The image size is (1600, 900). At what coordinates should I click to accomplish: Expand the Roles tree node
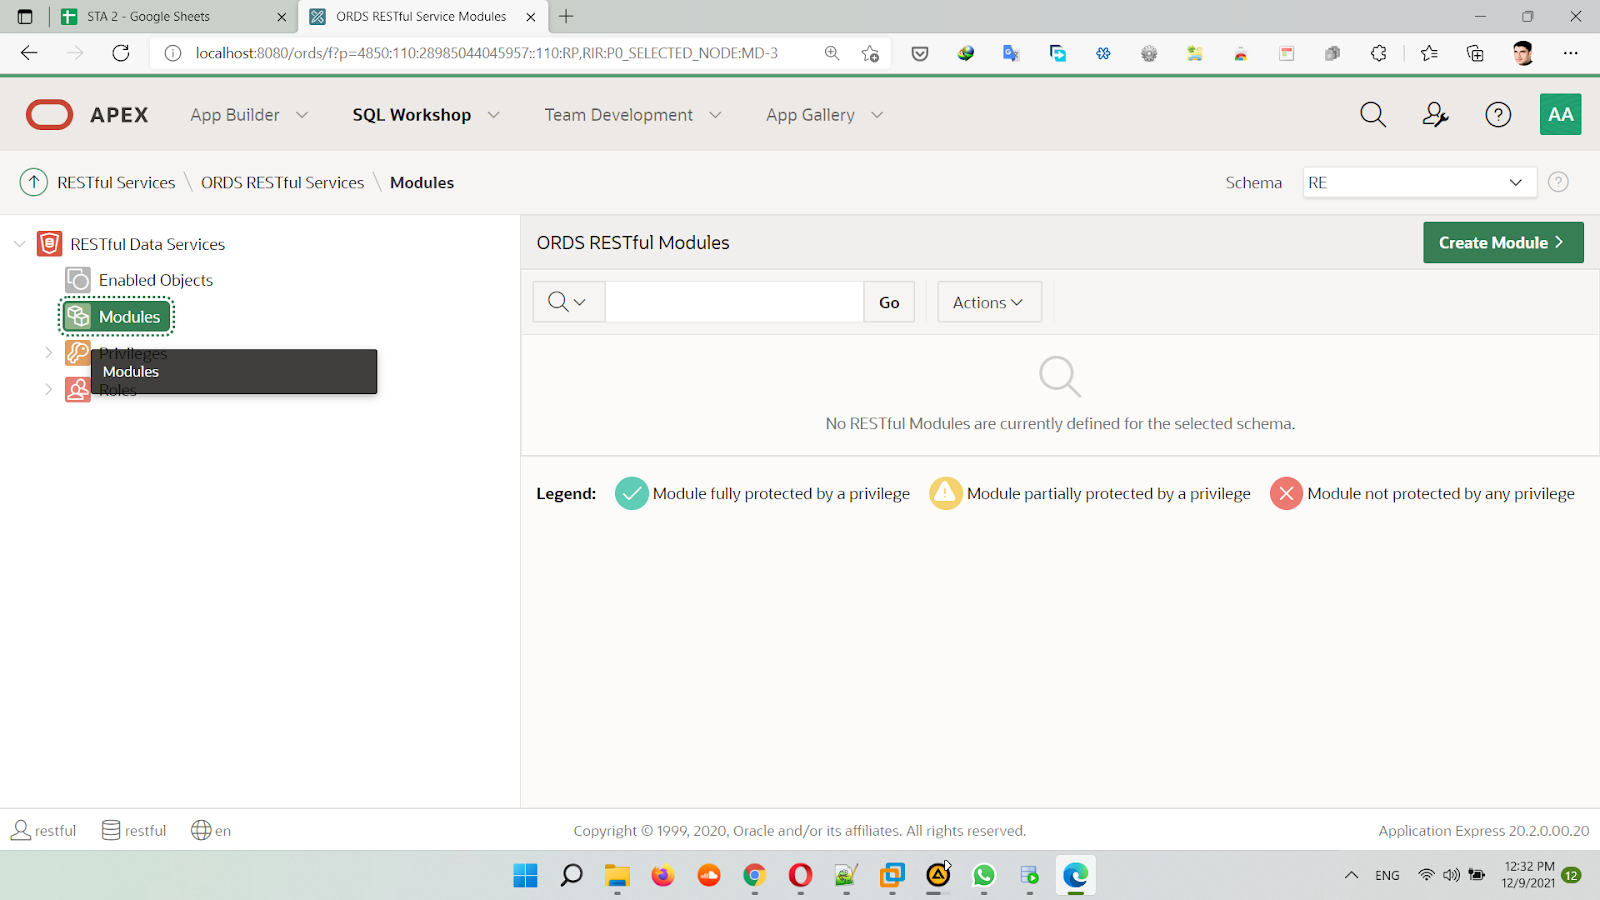click(48, 389)
